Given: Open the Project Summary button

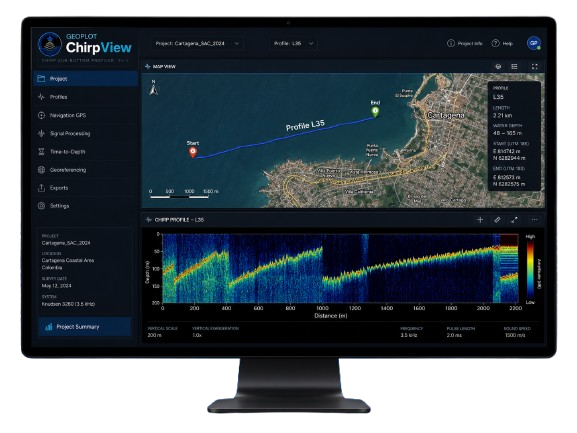Looking at the screenshot, I should (x=85, y=327).
